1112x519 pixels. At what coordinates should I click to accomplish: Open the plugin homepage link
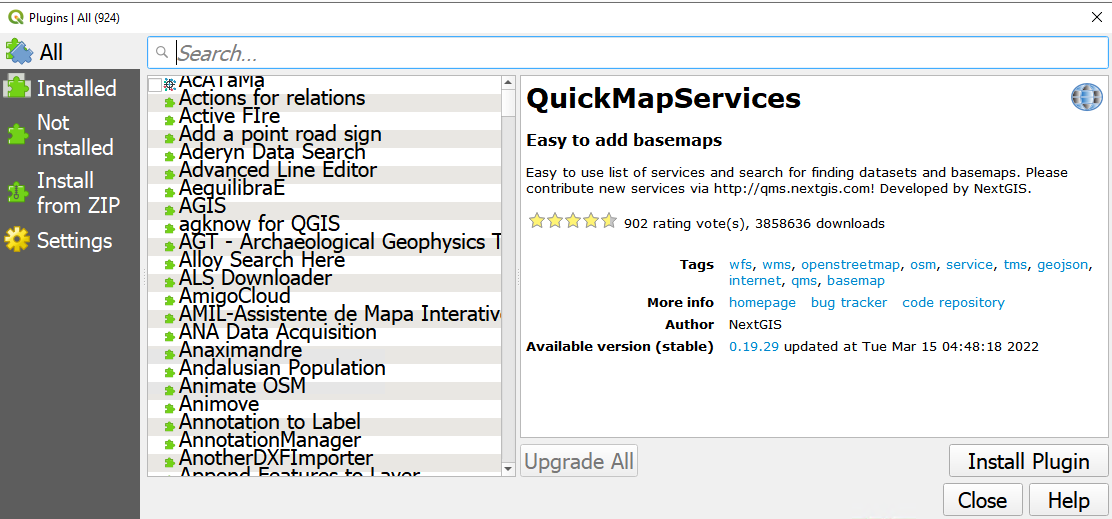point(762,303)
